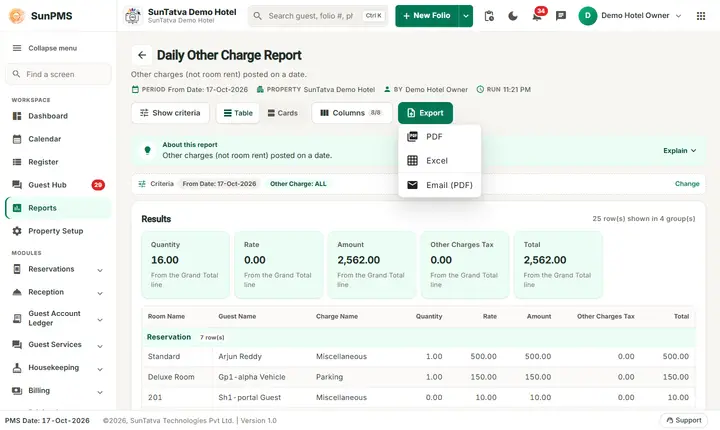Viewport: 720px width, 430px height.
Task: Go back using the arrow button
Action: 142,55
